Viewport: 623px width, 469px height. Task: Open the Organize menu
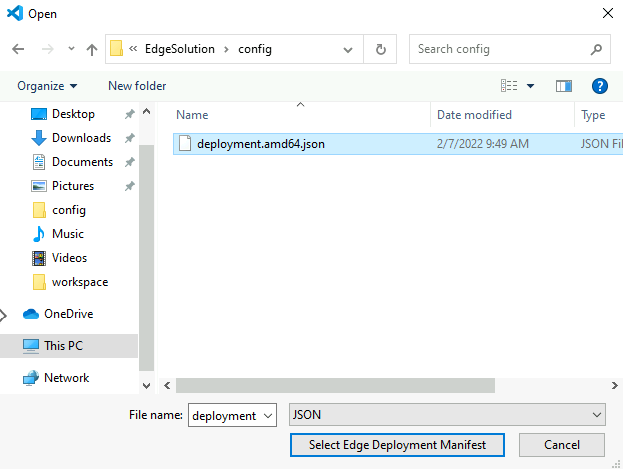click(x=47, y=86)
